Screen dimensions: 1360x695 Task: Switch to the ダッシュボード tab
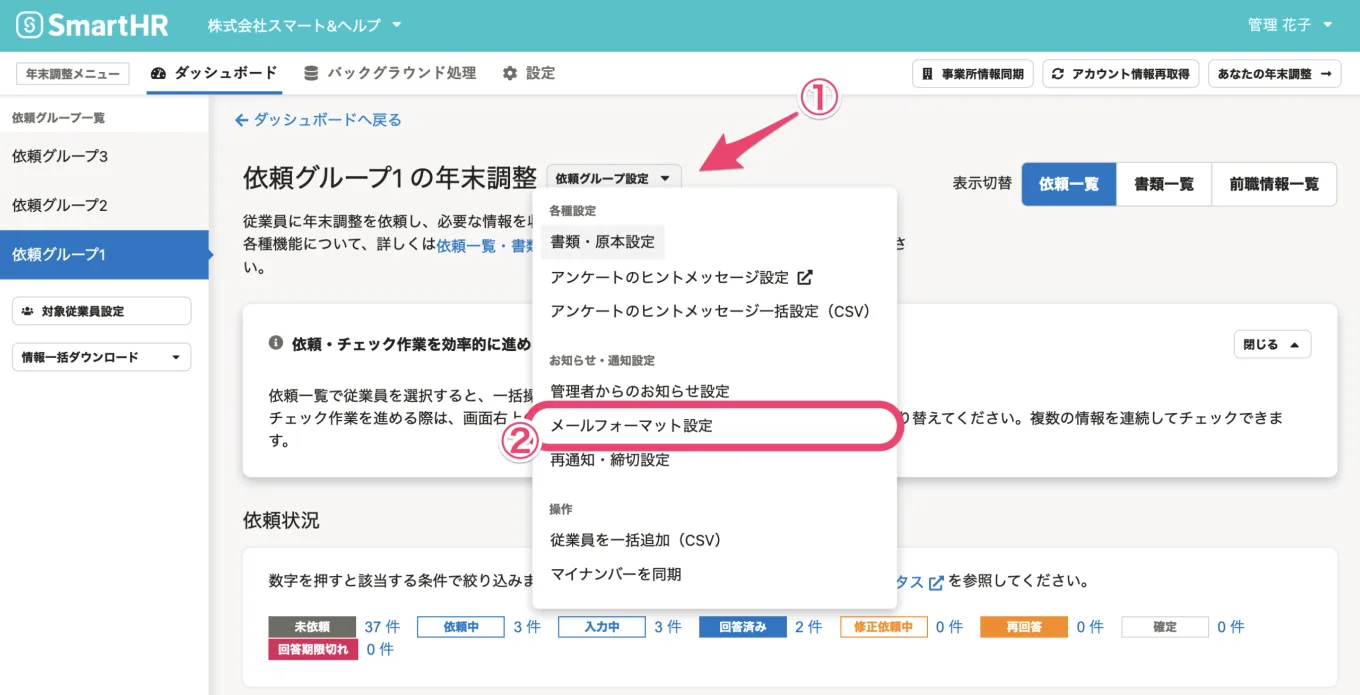[x=214, y=73]
